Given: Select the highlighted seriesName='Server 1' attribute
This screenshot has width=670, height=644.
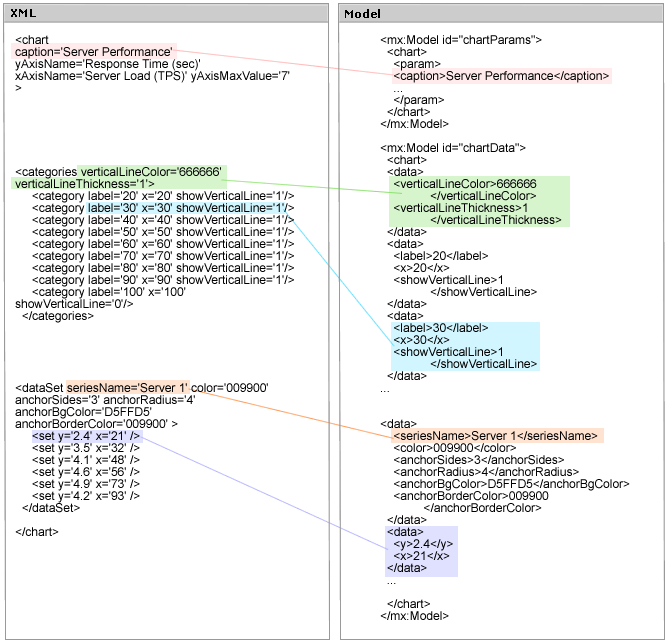Looking at the screenshot, I should pyautogui.click(x=127, y=388).
